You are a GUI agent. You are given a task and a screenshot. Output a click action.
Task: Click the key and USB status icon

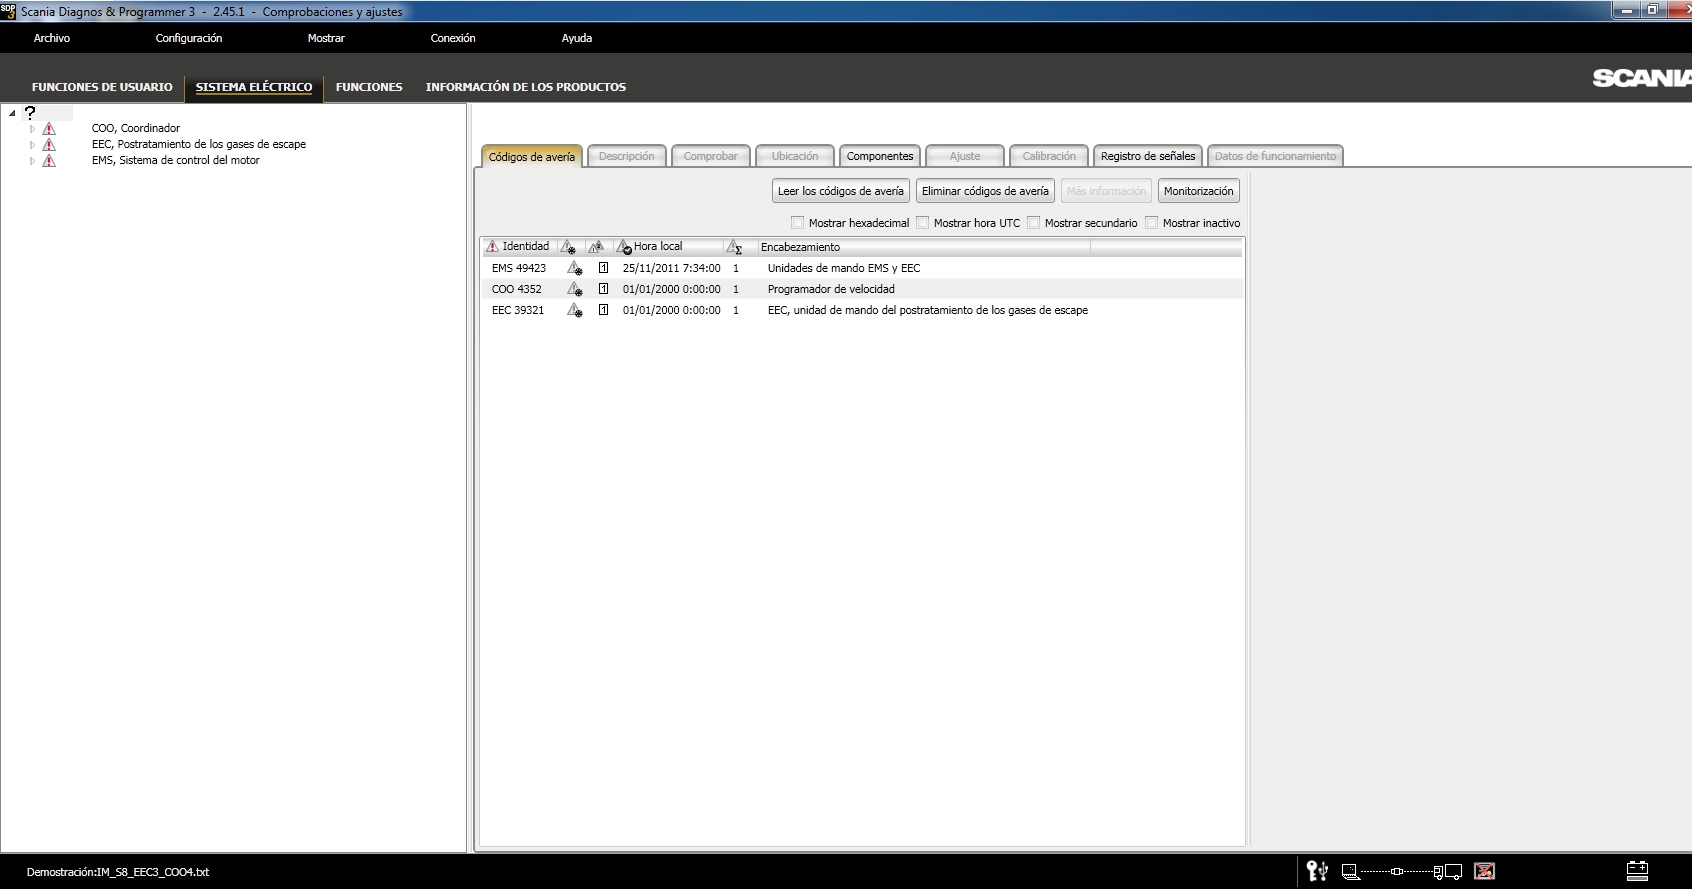[x=1317, y=871]
